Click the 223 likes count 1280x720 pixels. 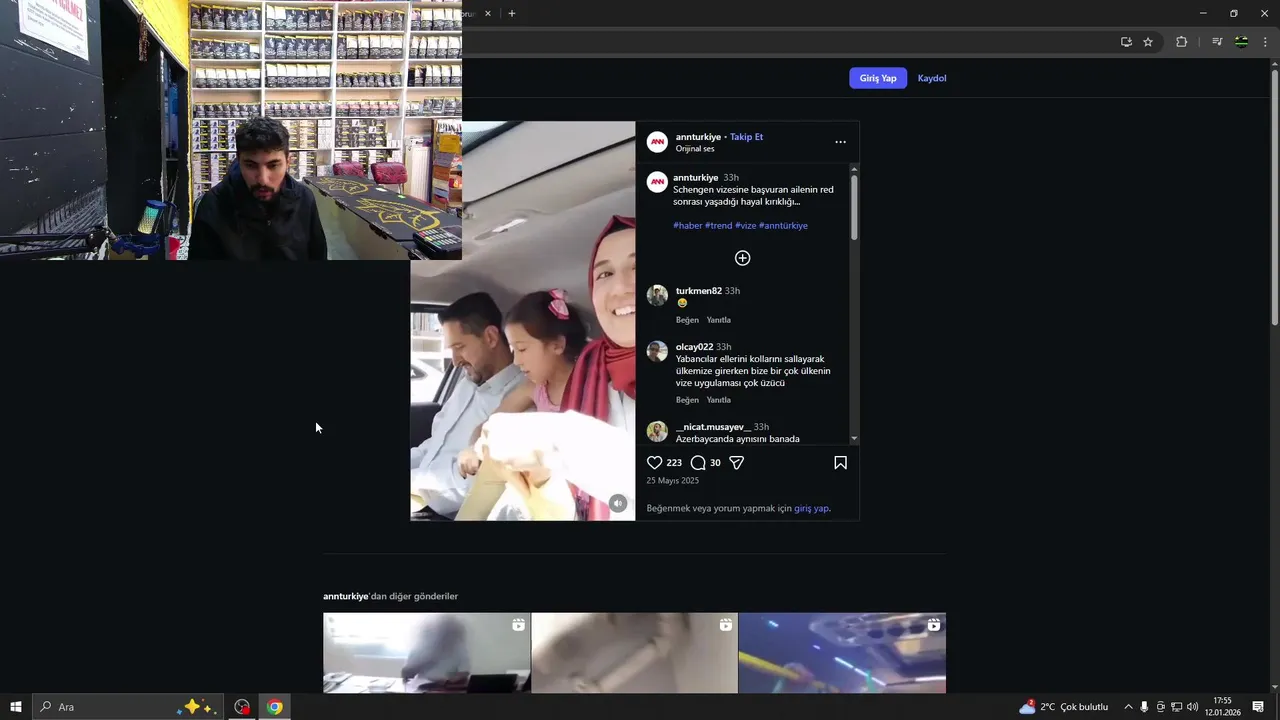674,463
